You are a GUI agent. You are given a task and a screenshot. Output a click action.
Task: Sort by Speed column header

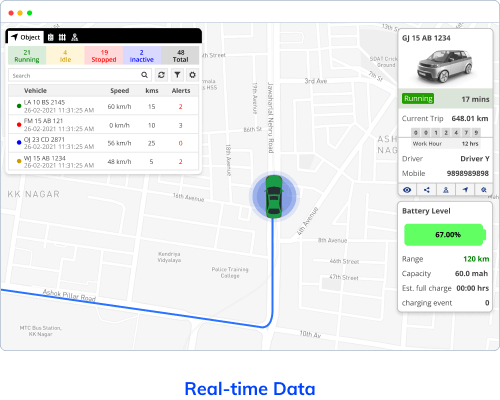[x=120, y=91]
